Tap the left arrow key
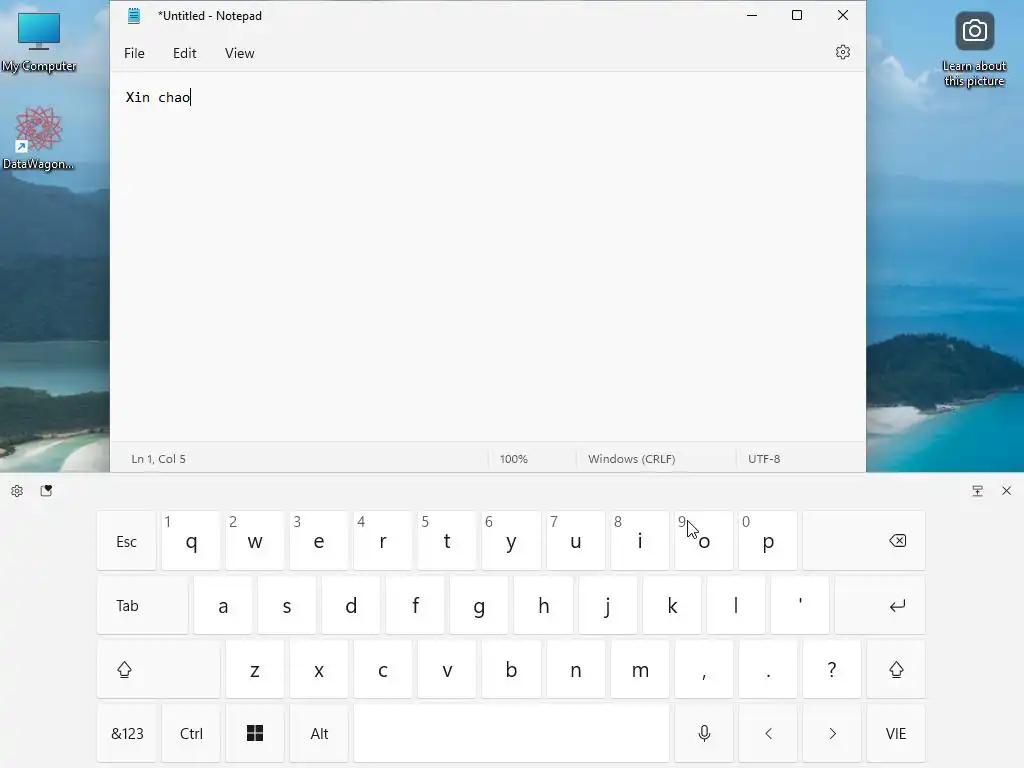 768,733
